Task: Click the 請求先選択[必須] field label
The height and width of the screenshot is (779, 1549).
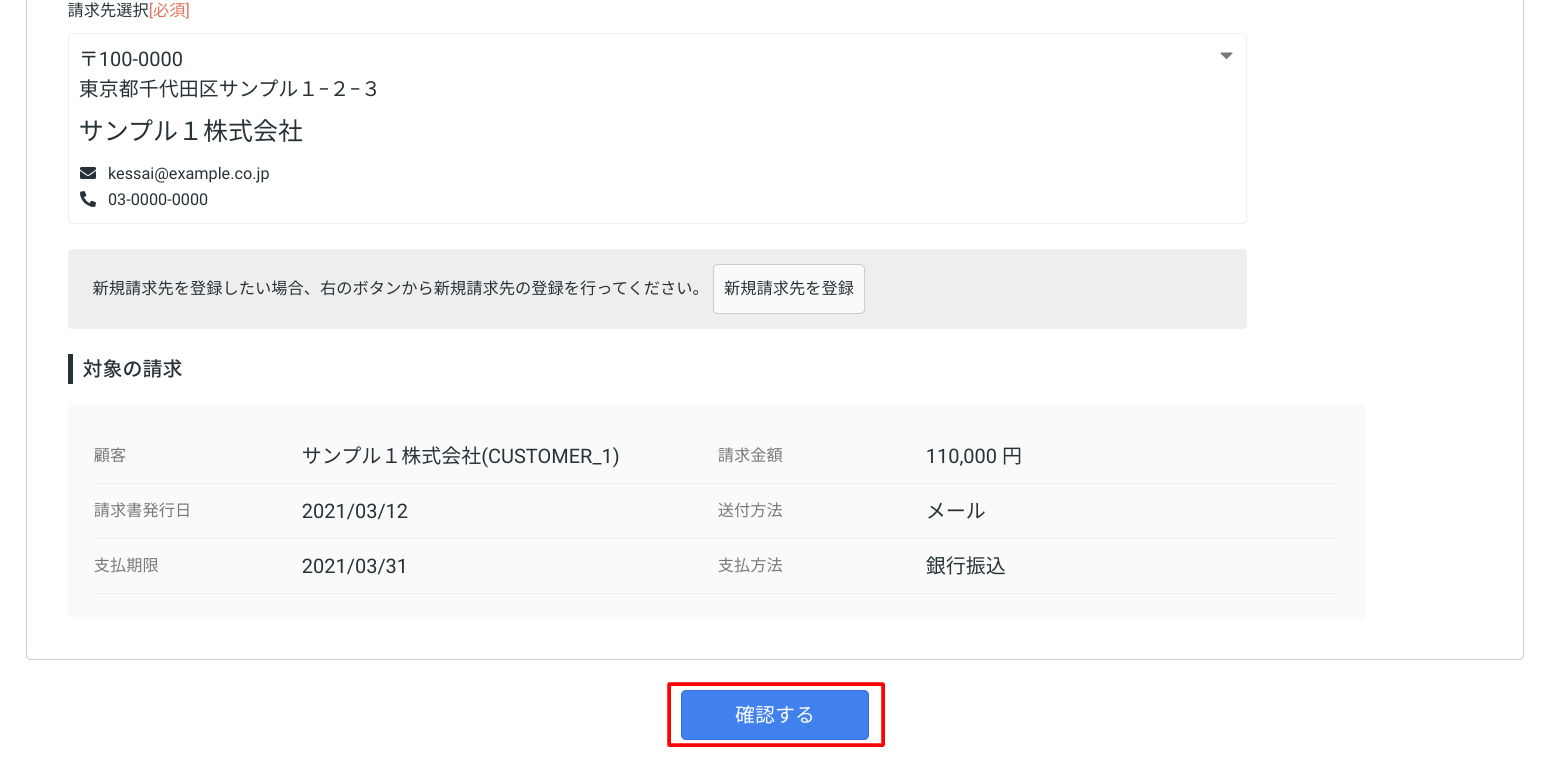Action: click(x=129, y=11)
